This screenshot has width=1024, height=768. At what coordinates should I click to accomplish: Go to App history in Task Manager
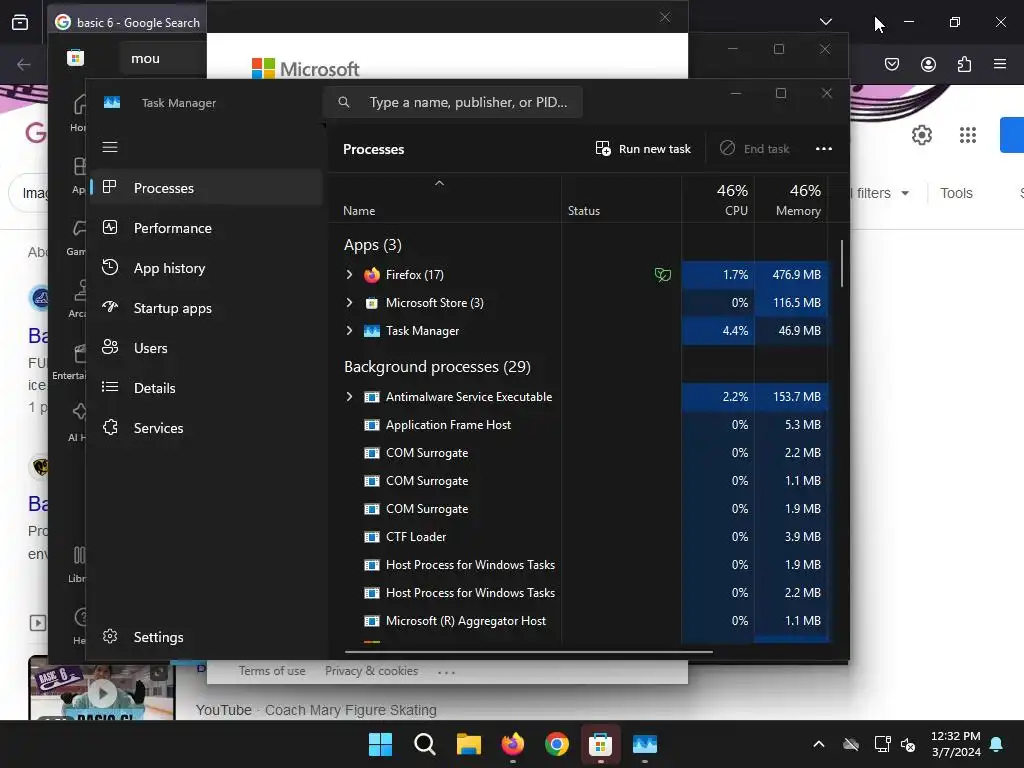[x=206, y=268]
